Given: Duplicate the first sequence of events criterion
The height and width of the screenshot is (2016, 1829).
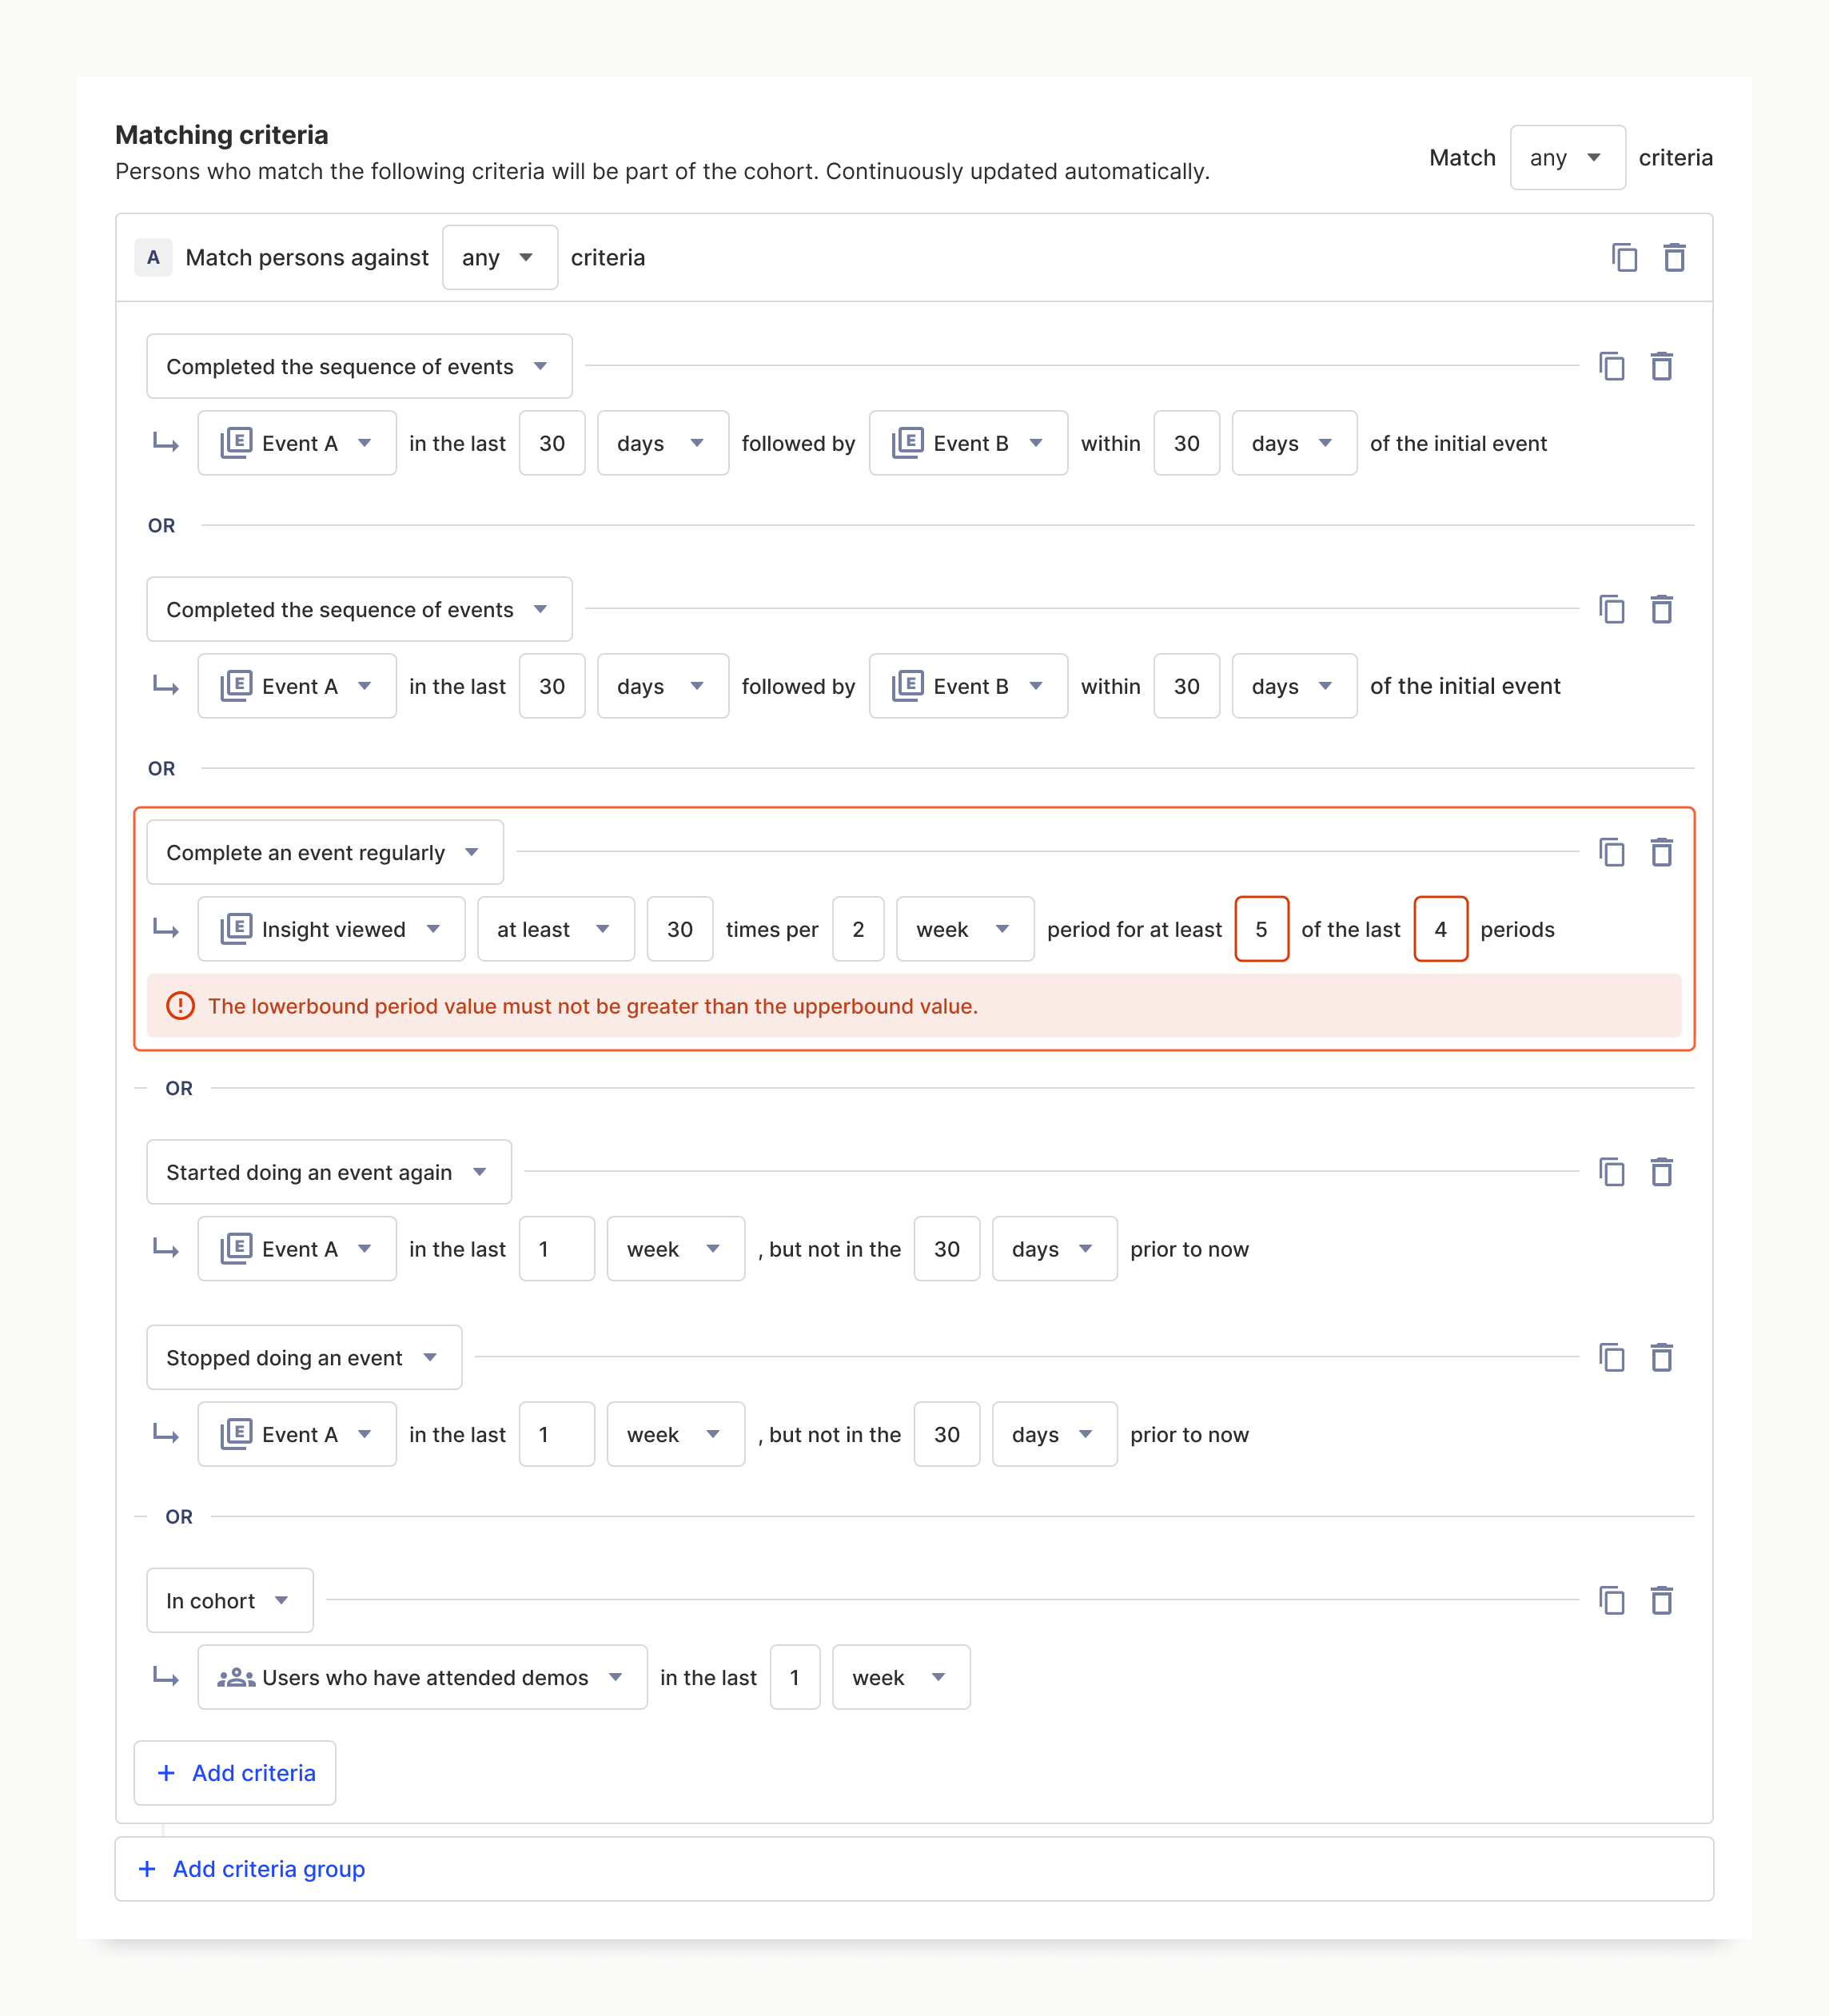Looking at the screenshot, I should click(1611, 367).
